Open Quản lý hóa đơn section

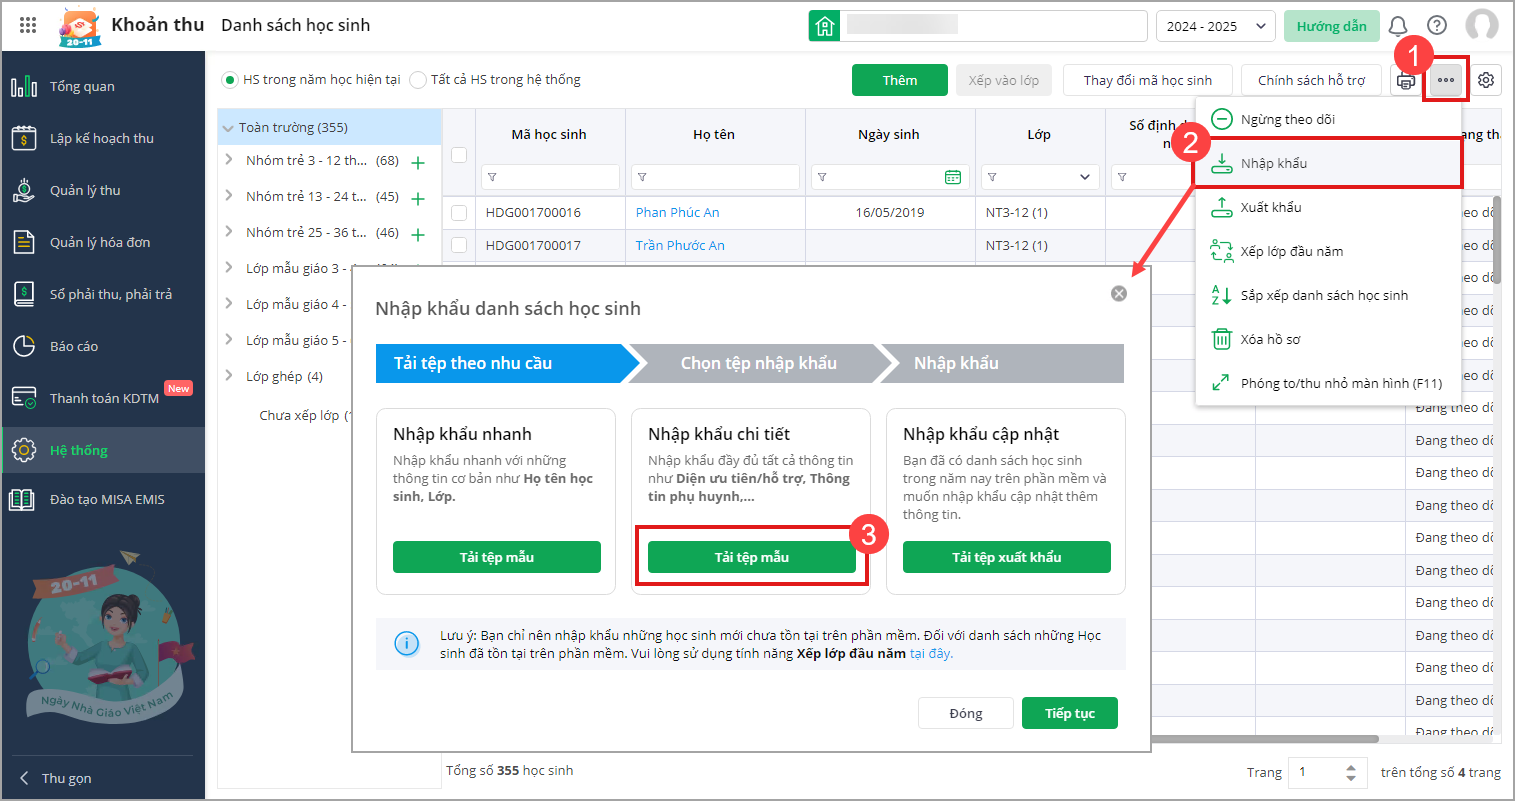(x=103, y=242)
